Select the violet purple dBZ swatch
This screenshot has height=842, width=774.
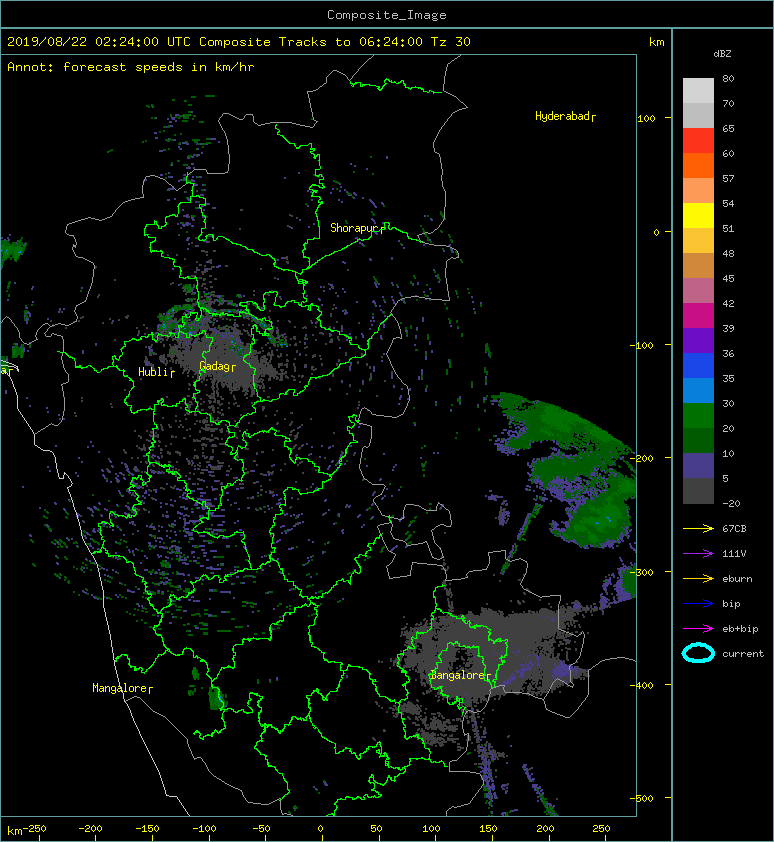pos(698,340)
